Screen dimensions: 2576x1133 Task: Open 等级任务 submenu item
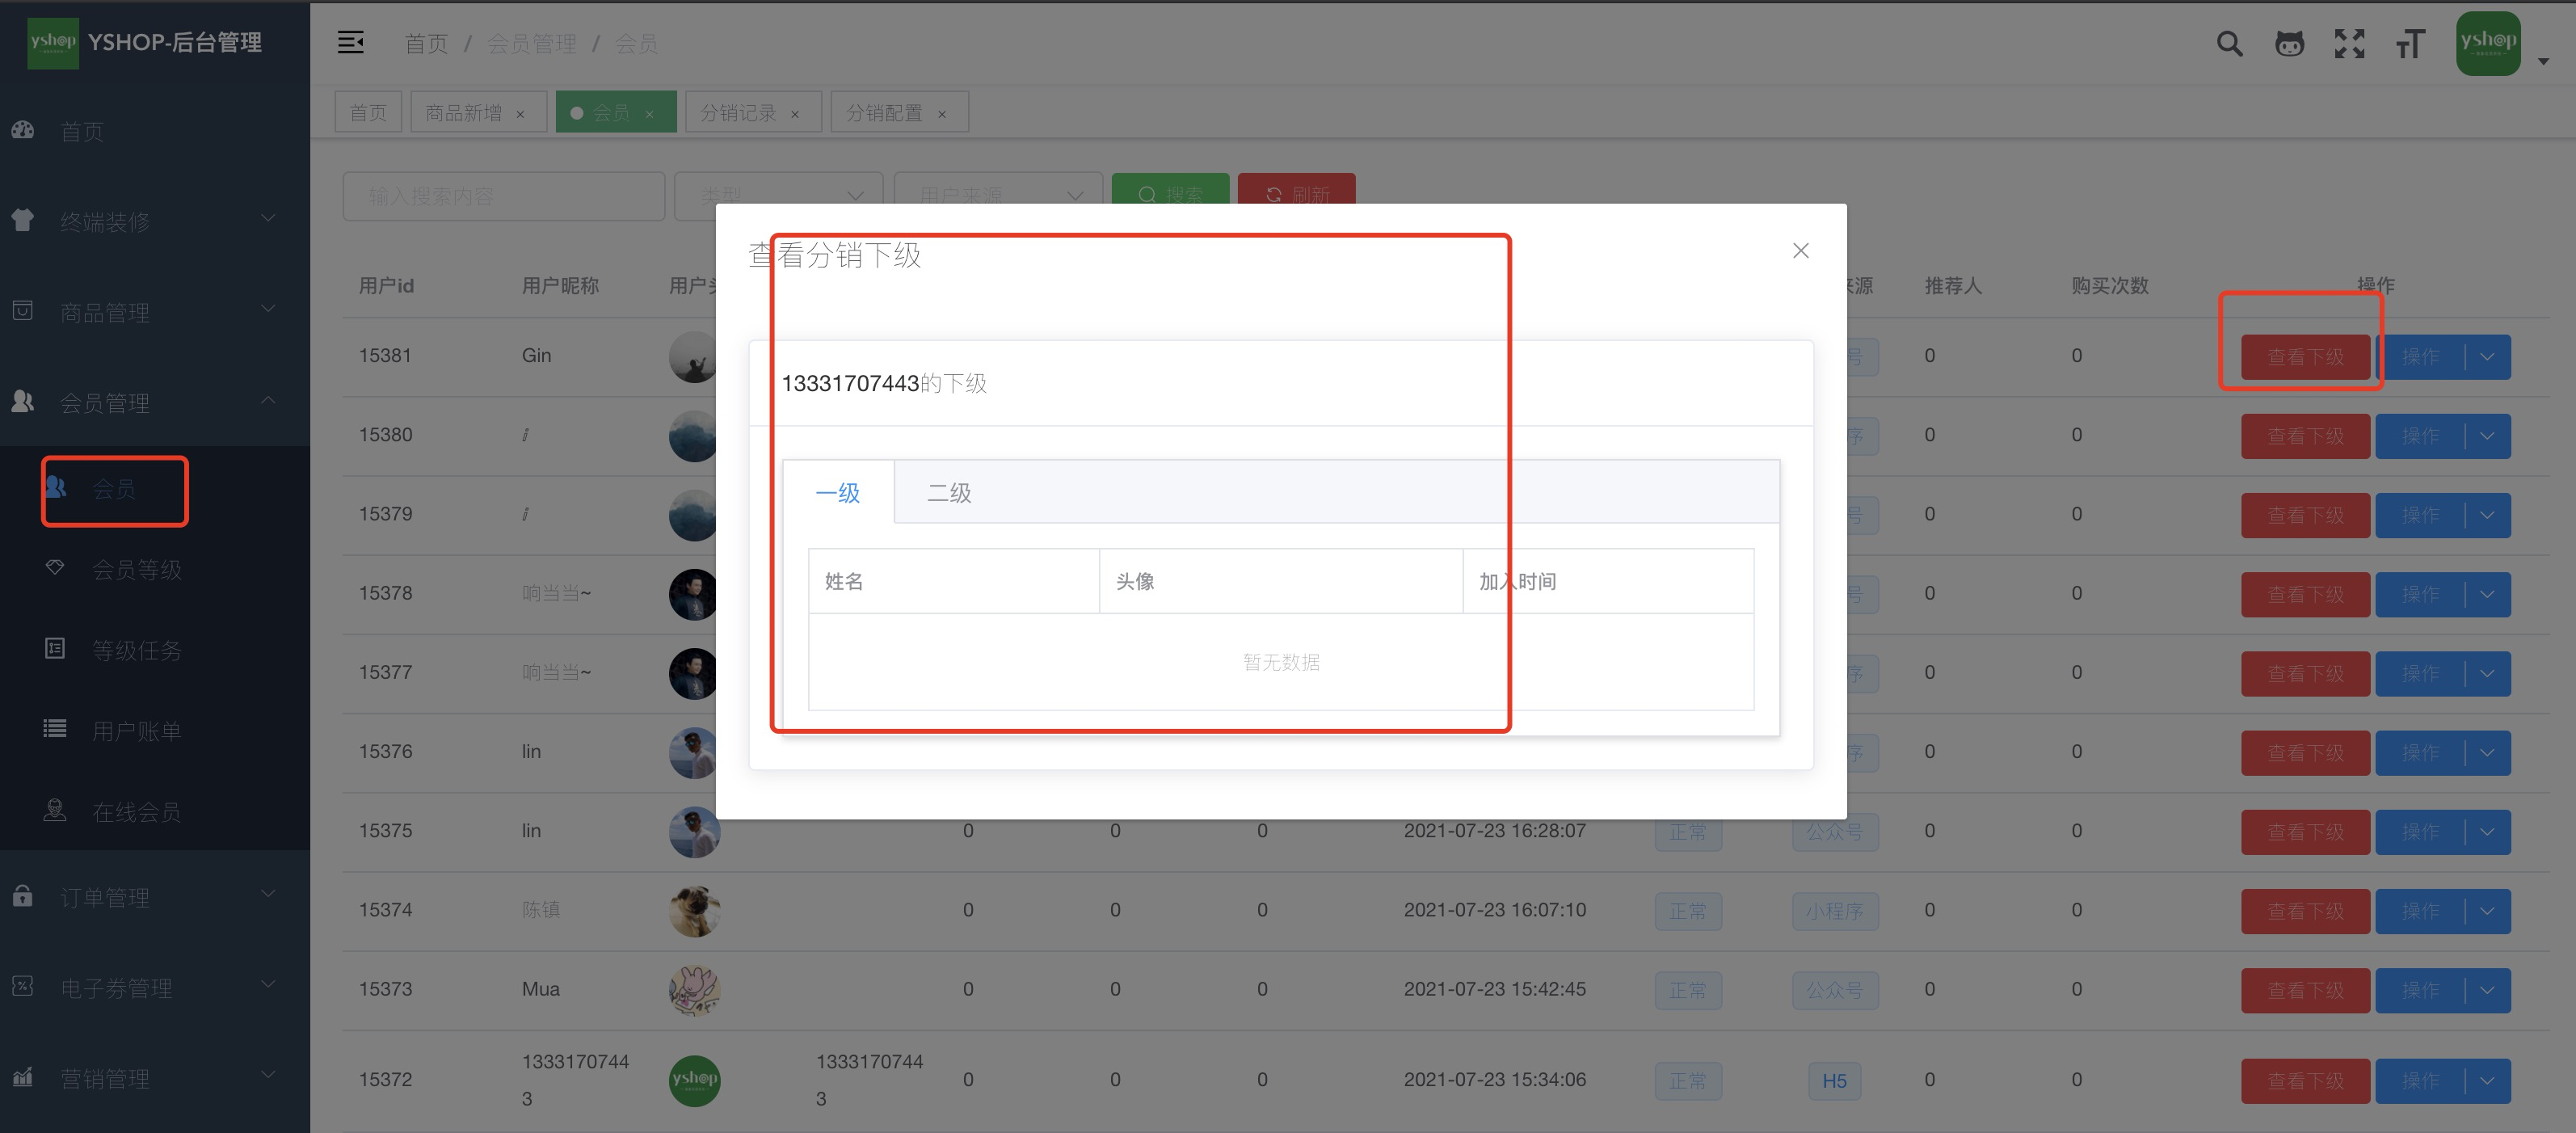155,650
